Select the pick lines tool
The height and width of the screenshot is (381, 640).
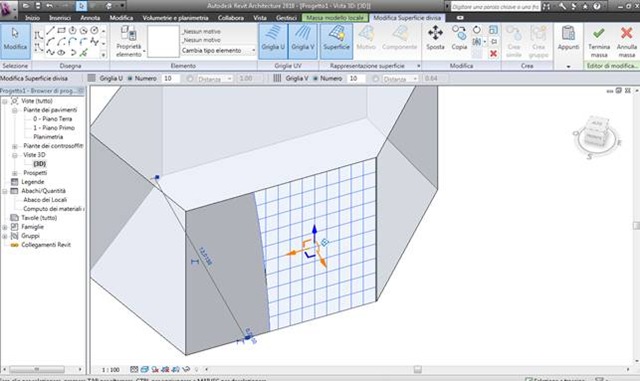[84, 52]
